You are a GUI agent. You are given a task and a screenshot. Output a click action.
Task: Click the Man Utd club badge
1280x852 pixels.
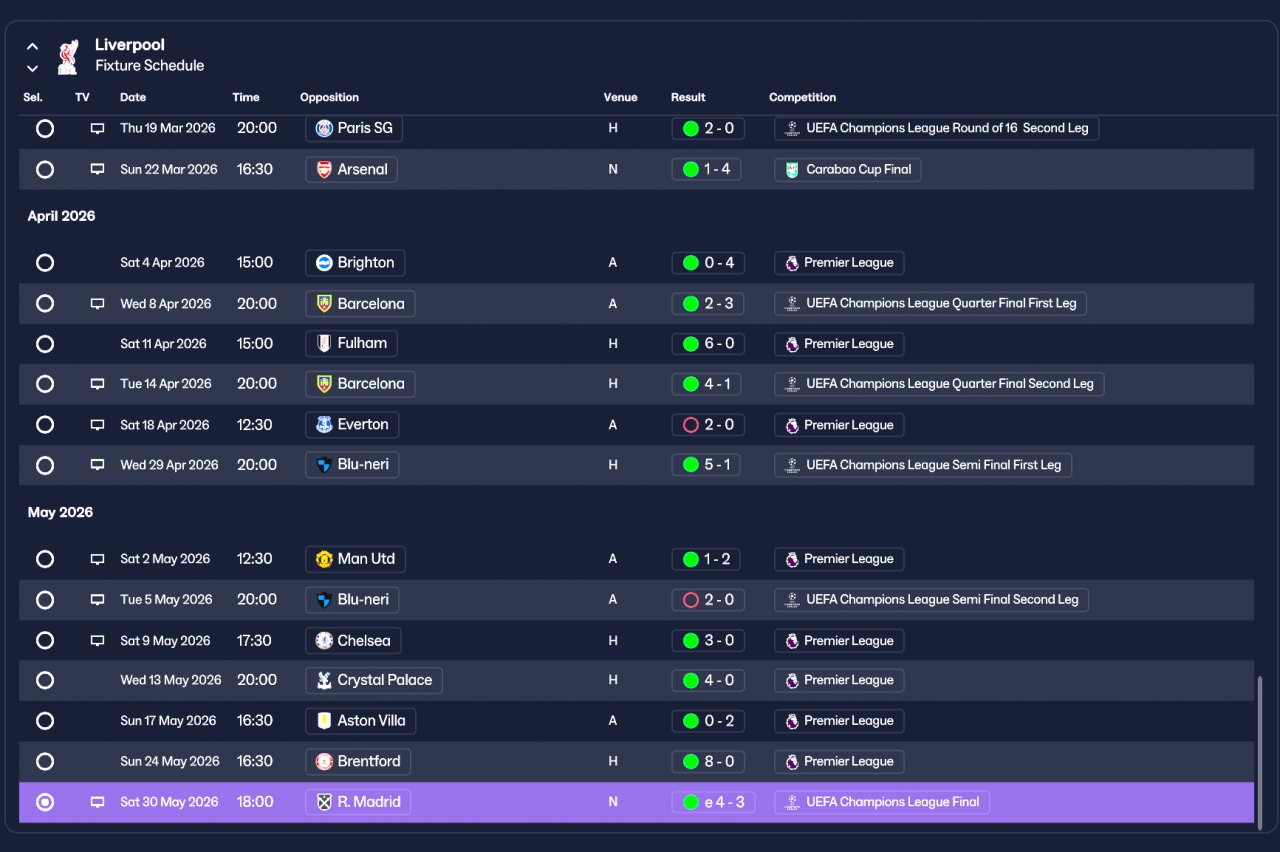tap(324, 559)
